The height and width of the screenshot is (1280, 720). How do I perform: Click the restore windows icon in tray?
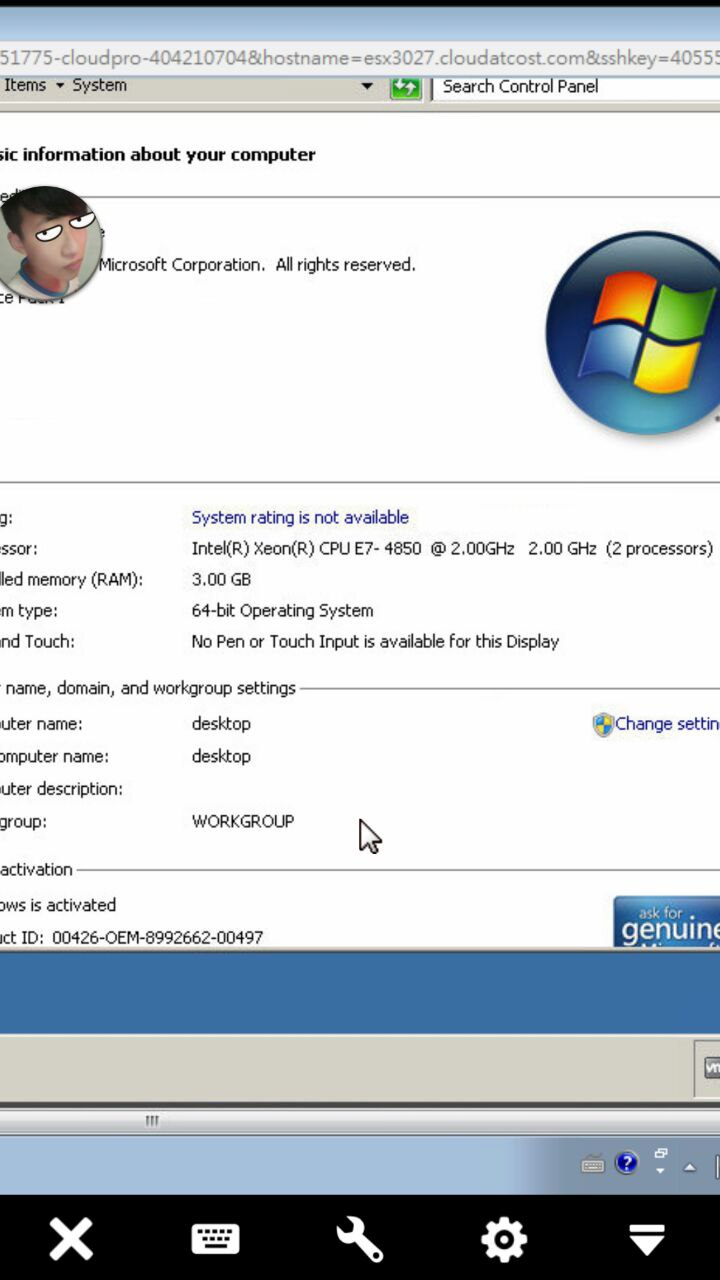(660, 1154)
